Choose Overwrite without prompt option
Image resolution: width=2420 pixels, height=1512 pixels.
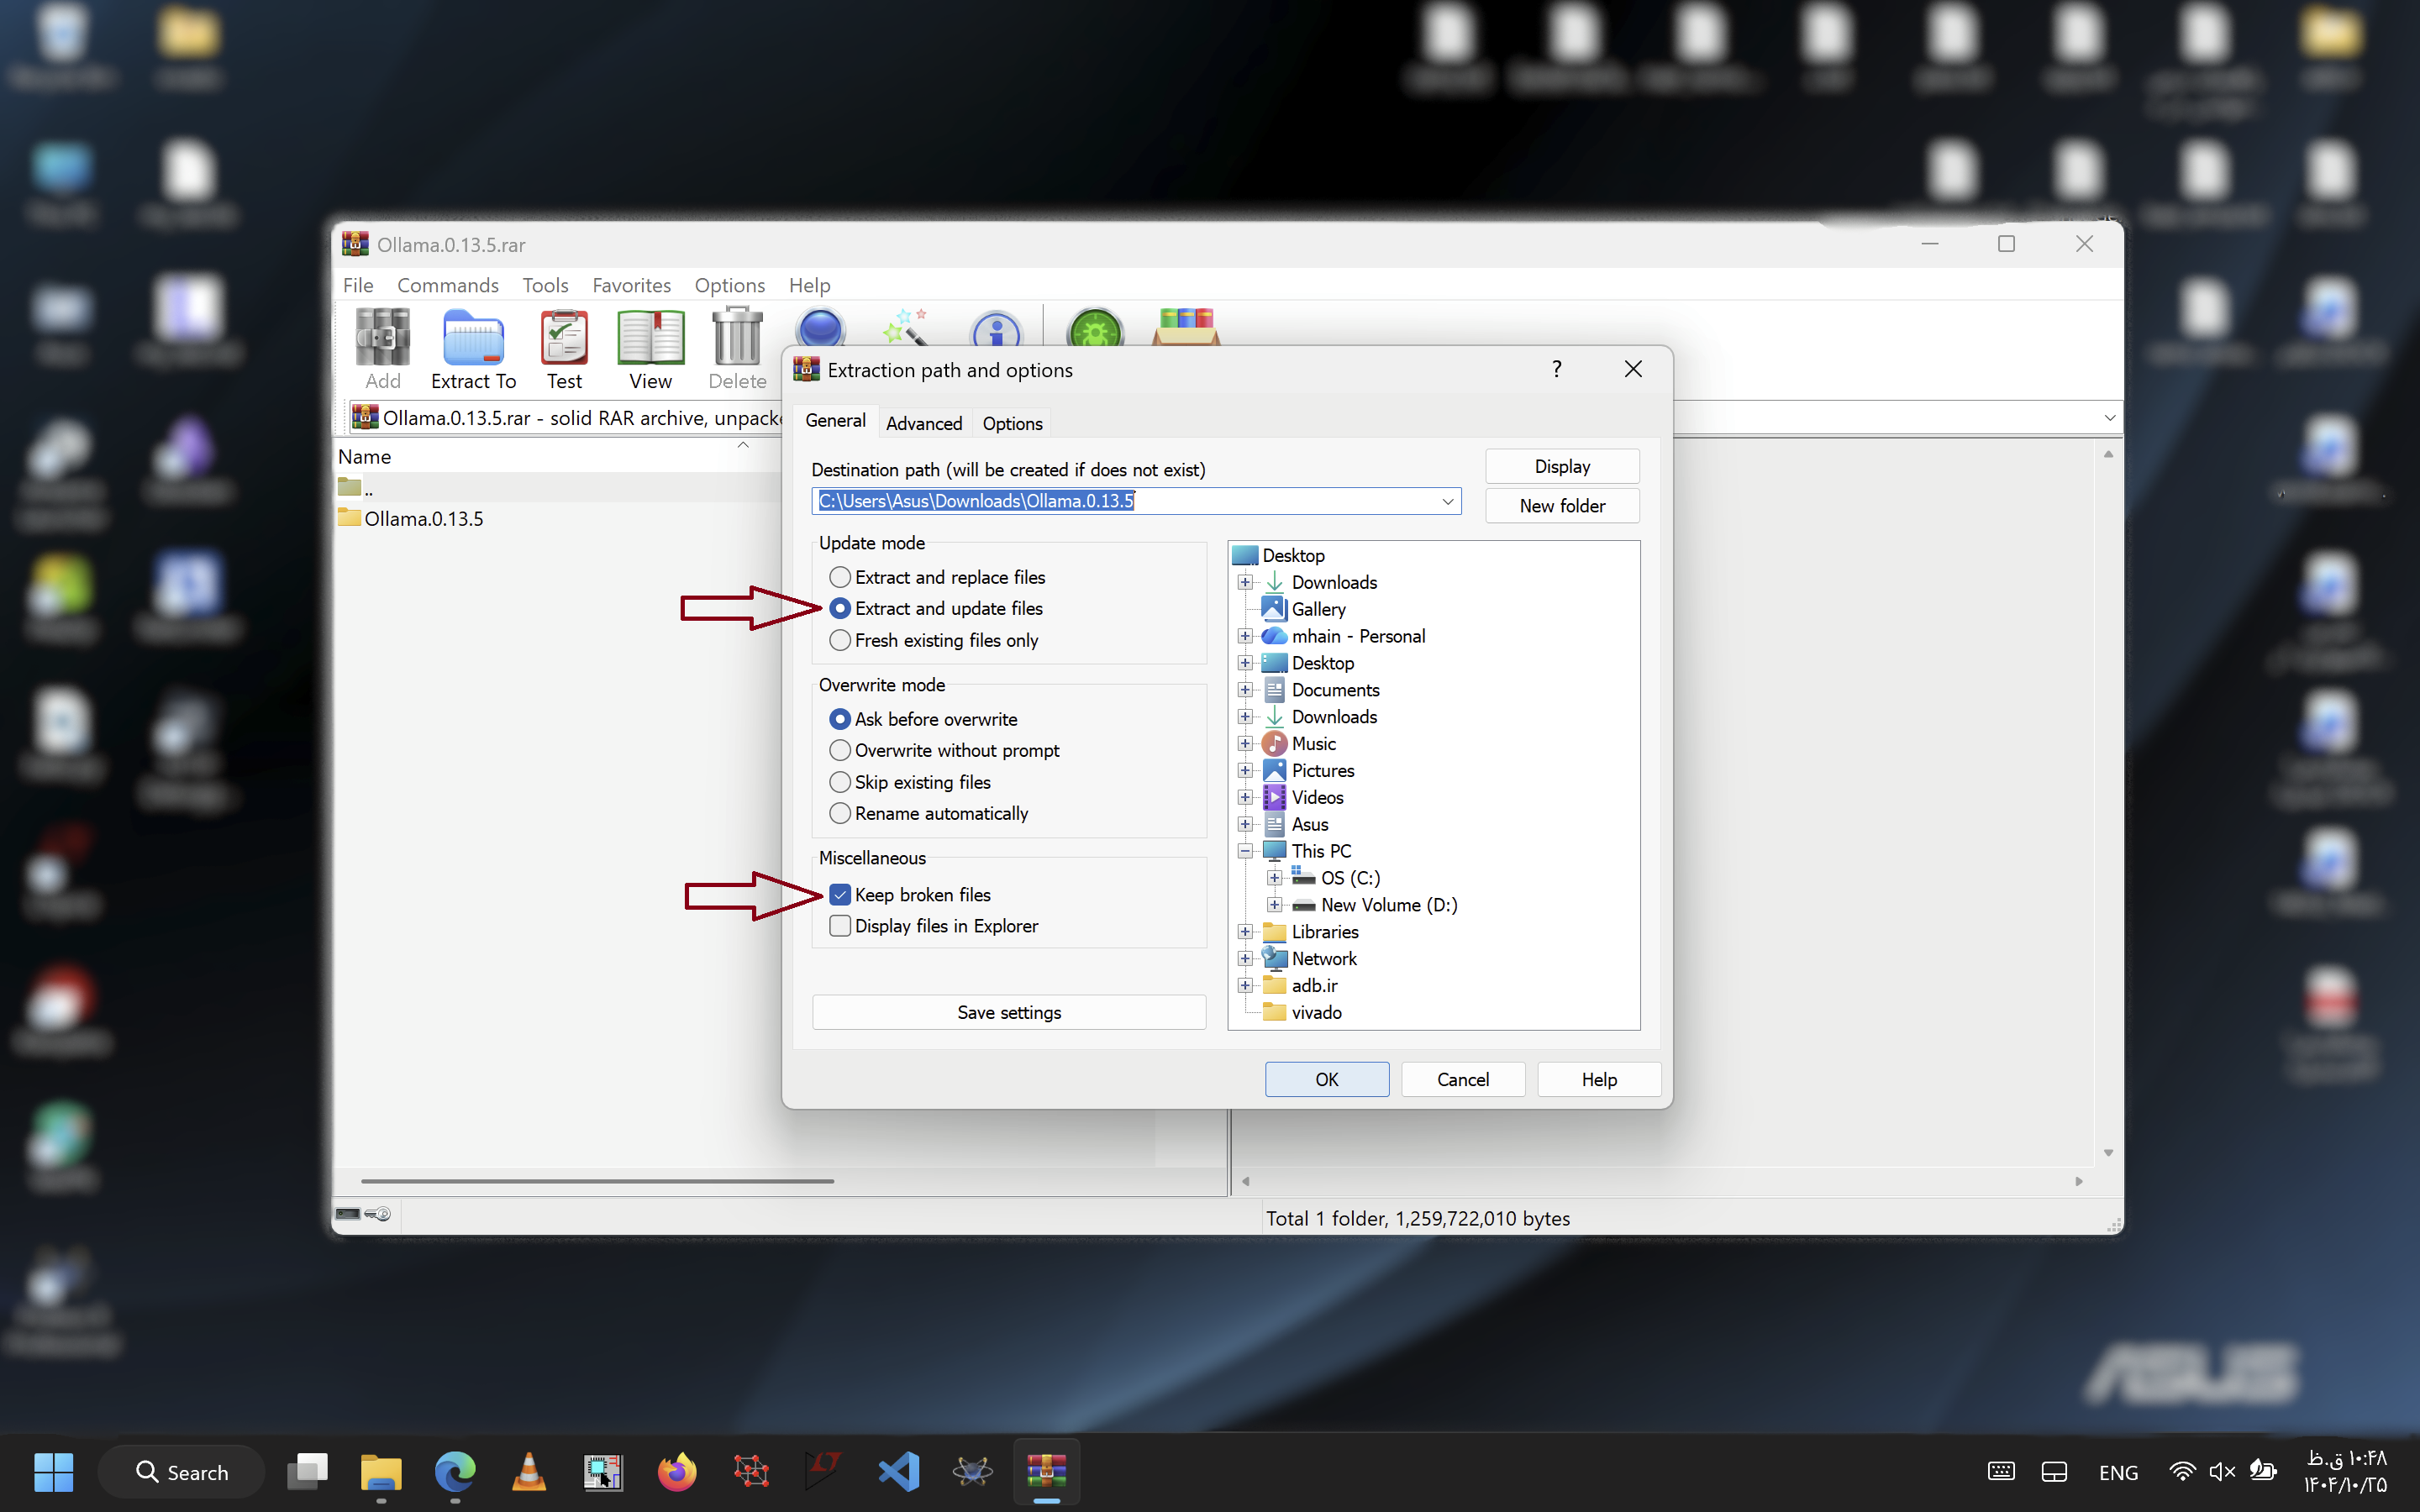(x=840, y=750)
